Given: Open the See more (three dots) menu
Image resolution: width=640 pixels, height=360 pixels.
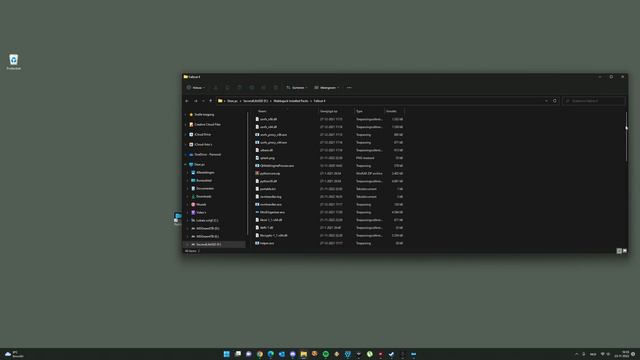Looking at the screenshot, I should coord(349,88).
